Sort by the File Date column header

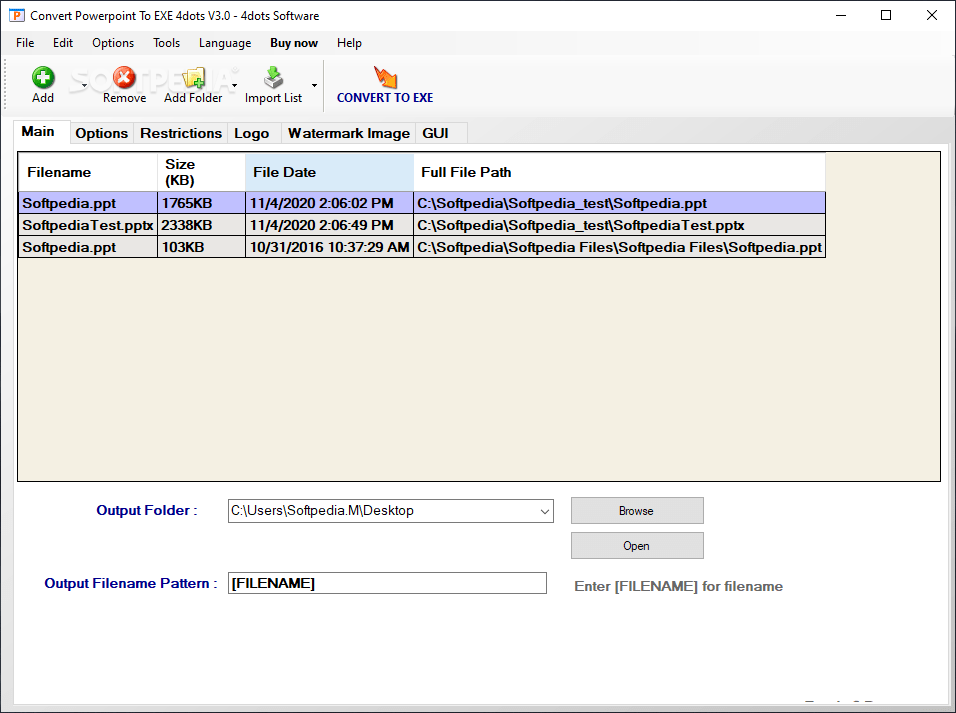(x=329, y=173)
